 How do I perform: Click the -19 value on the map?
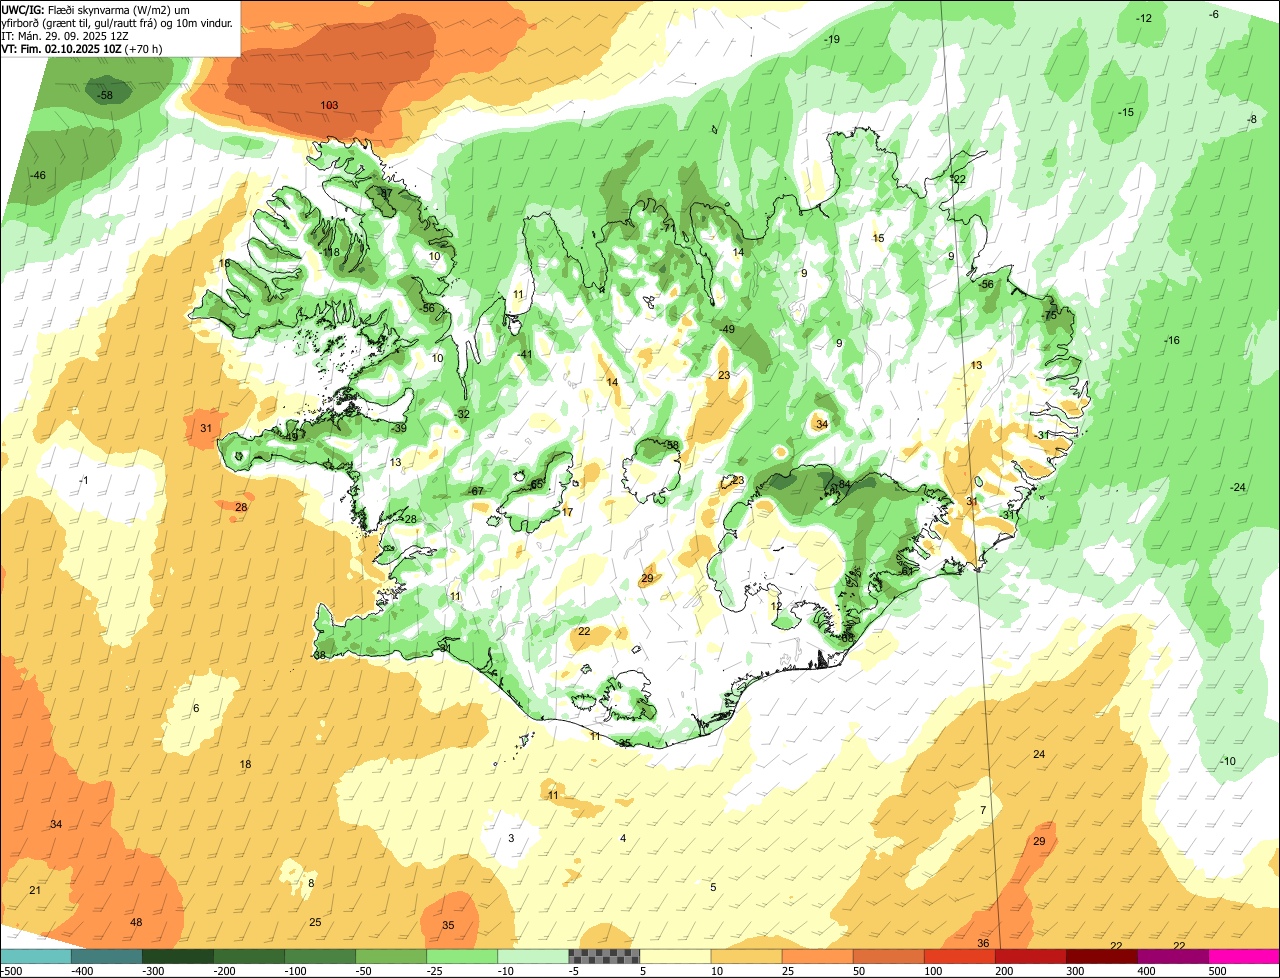click(x=832, y=39)
